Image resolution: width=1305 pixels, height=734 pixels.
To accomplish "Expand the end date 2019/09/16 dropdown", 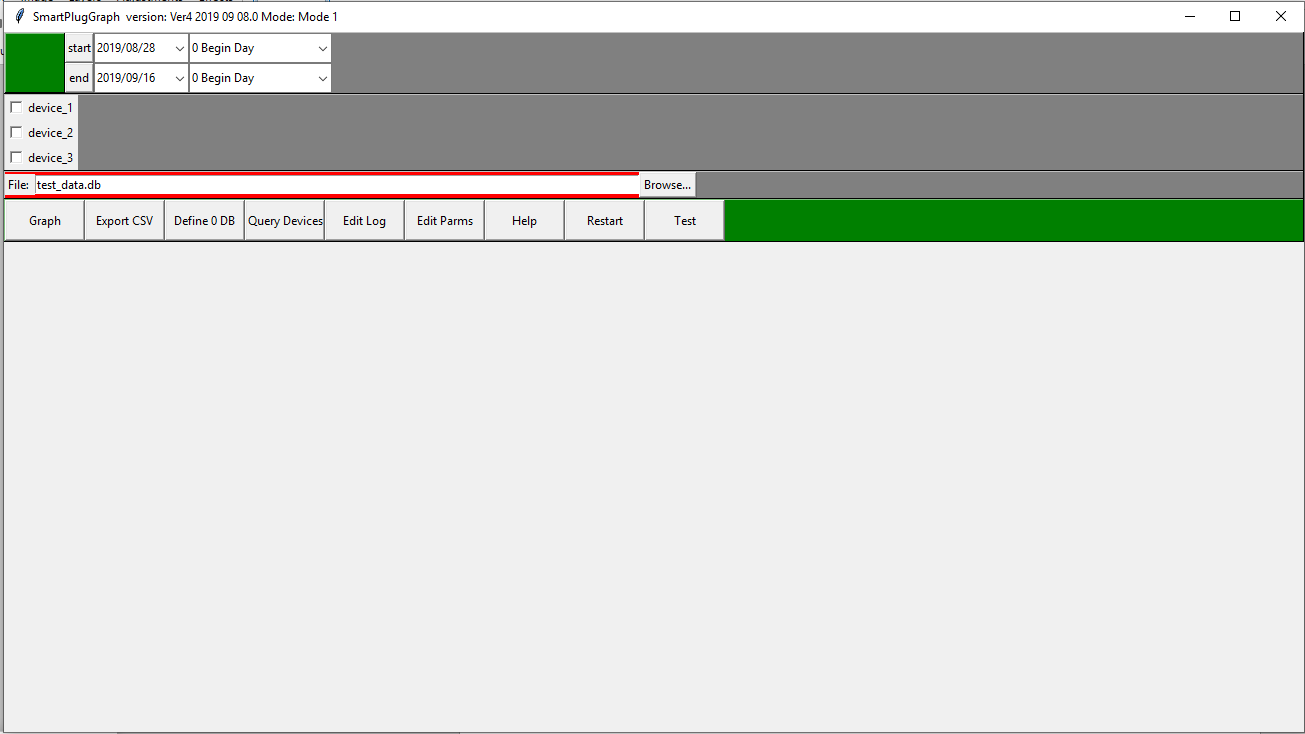I will (x=179, y=78).
